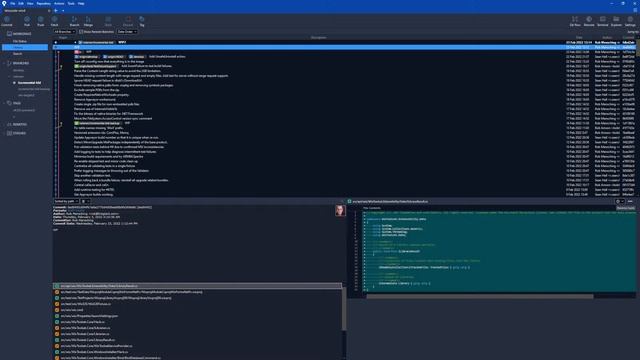The image size is (640, 360).
Task: Select commit starting with 'Ignore HEAD request failure'
Action: [108, 80]
